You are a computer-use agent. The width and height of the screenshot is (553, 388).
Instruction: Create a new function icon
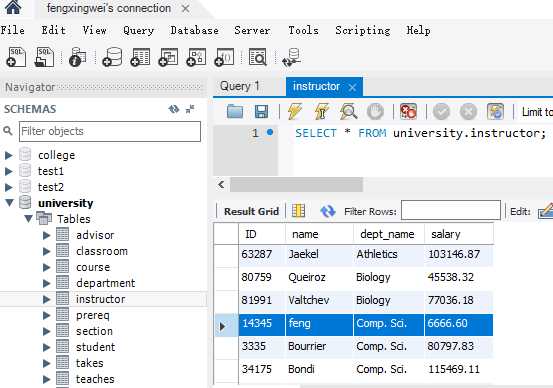(x=224, y=57)
